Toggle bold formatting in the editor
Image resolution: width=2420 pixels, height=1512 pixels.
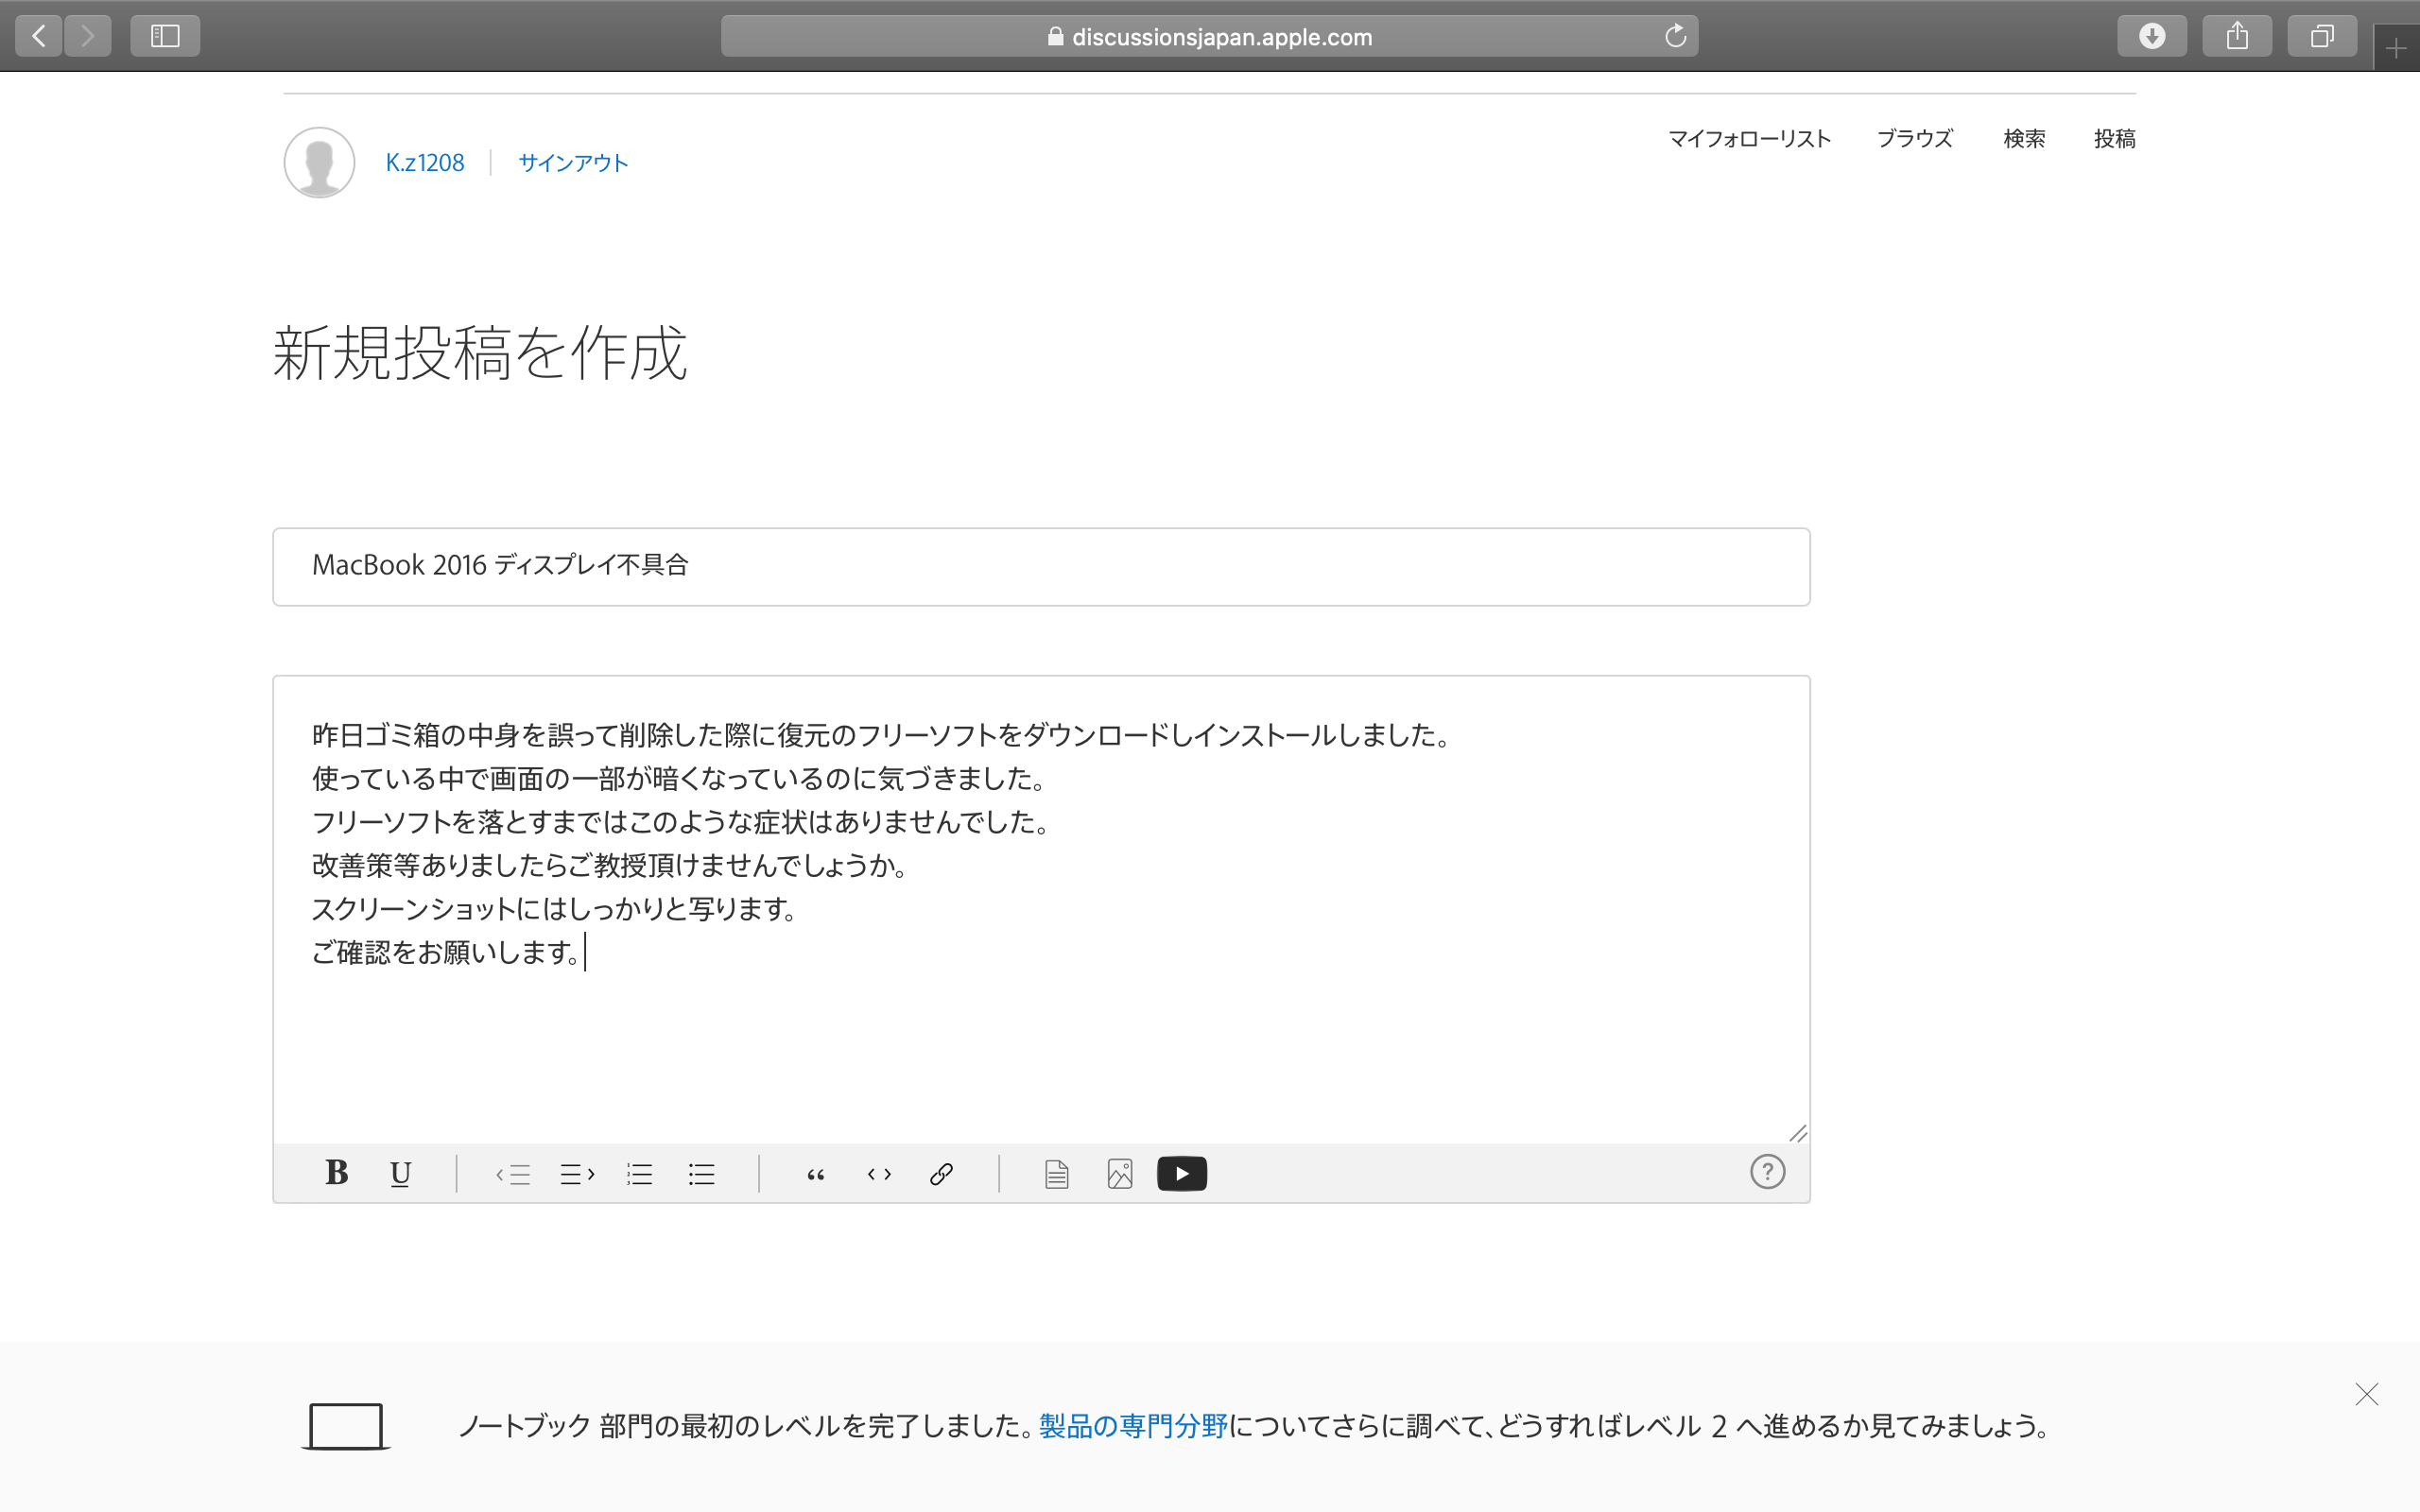337,1173
